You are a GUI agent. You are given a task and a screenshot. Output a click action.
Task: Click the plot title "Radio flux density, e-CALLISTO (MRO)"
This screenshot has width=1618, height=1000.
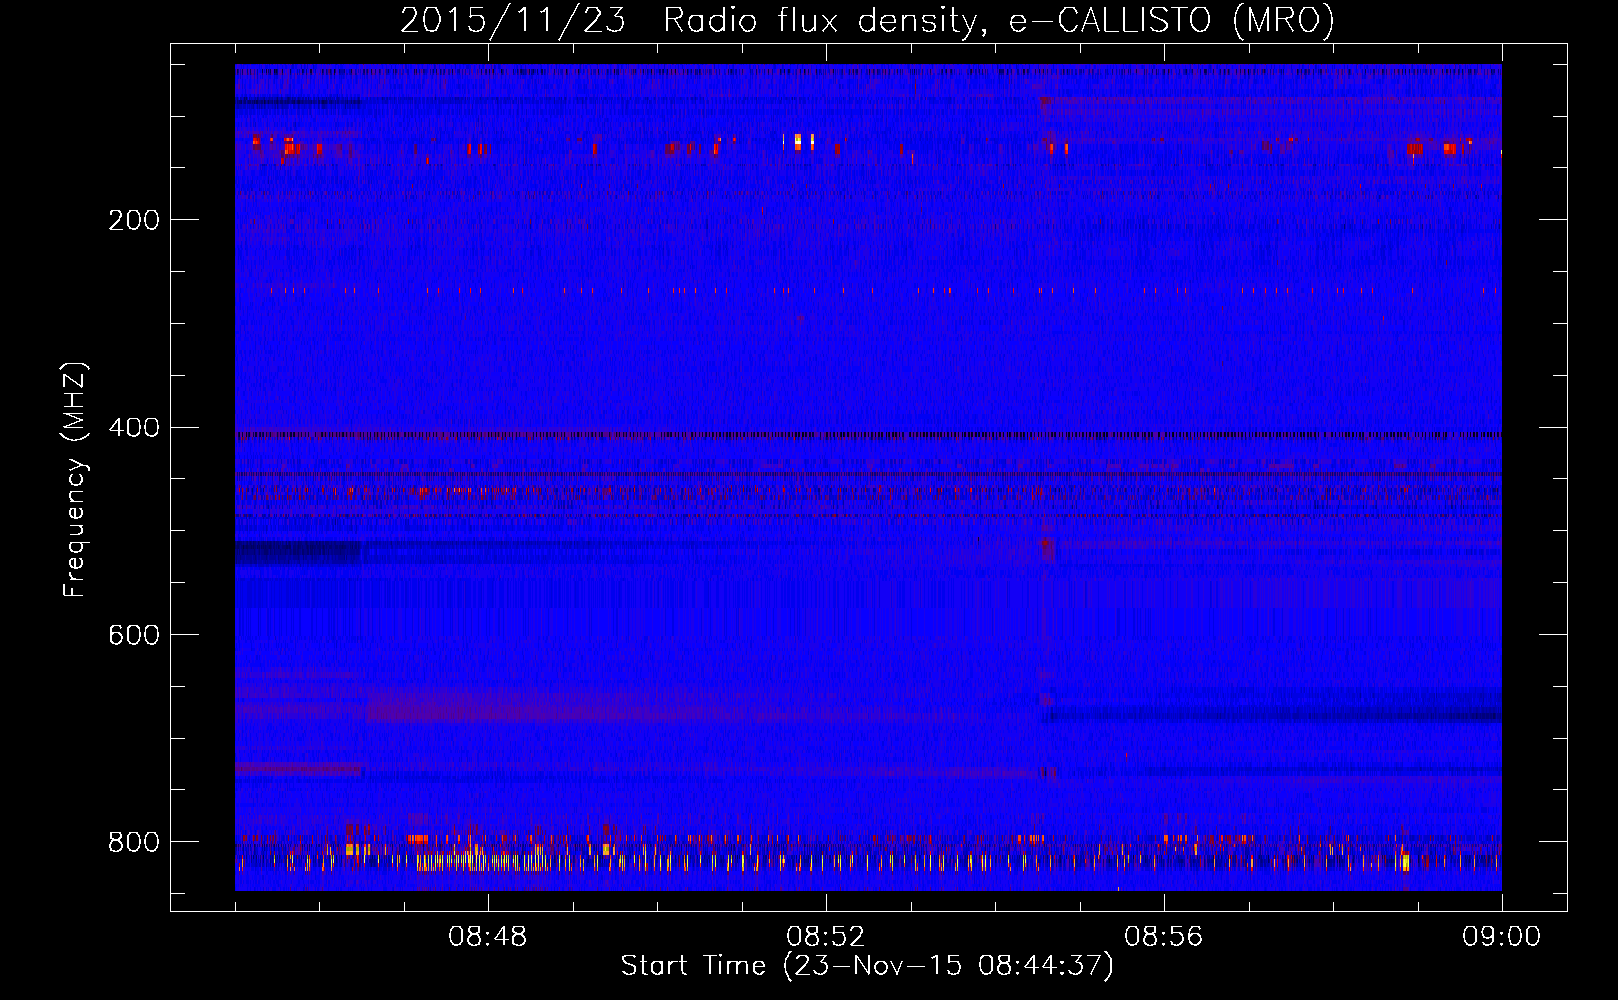pyautogui.click(x=999, y=20)
